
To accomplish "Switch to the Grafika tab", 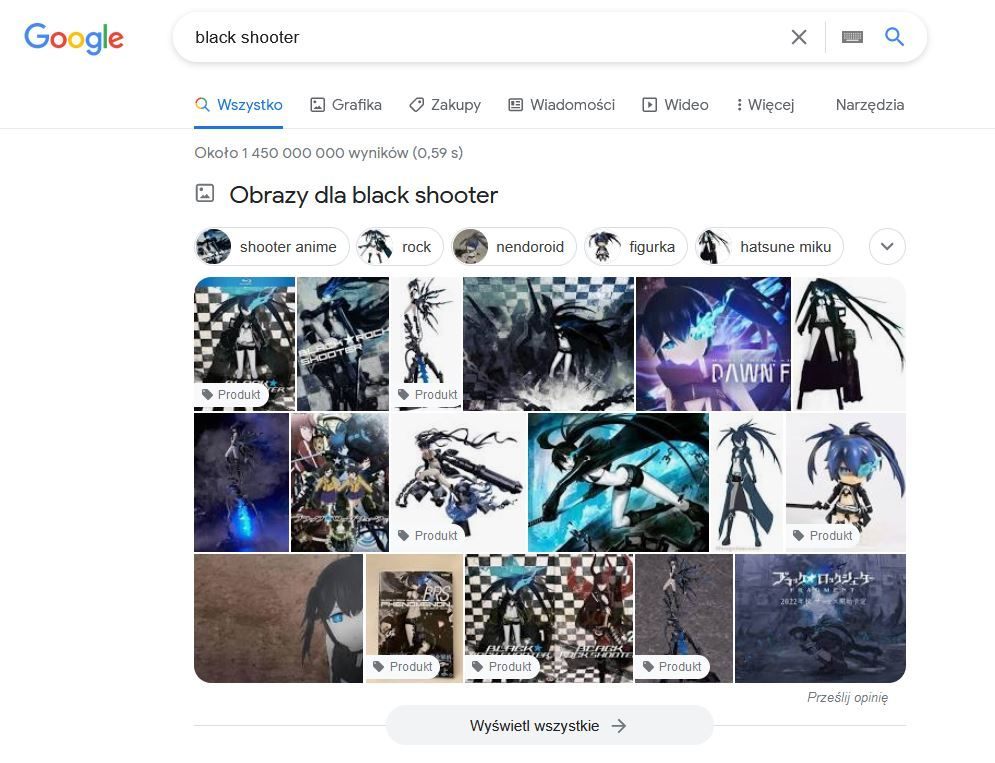I will 346,105.
